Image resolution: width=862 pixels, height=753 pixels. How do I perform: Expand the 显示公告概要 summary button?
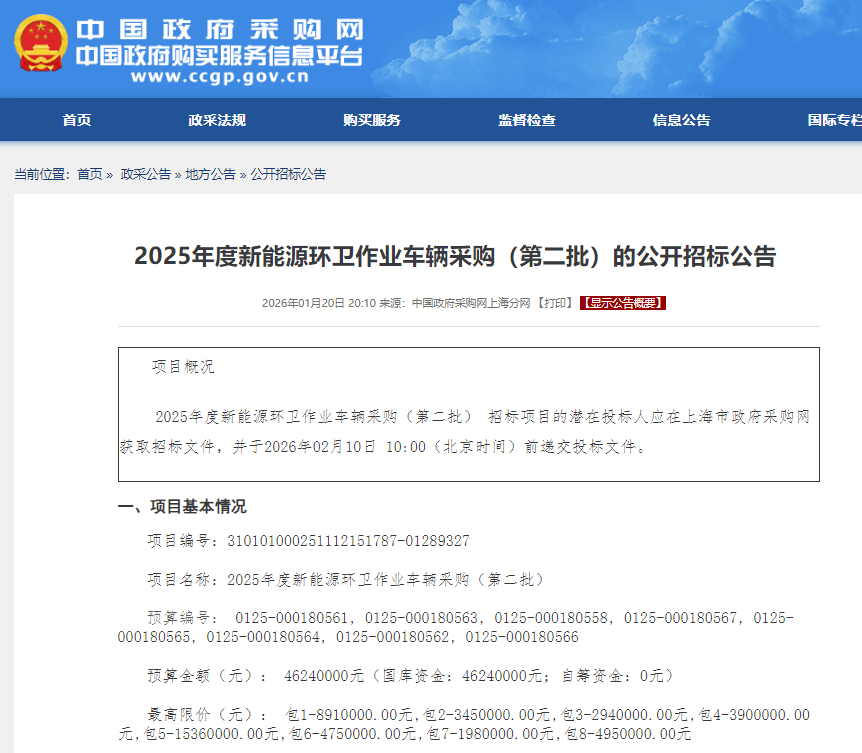tap(623, 303)
